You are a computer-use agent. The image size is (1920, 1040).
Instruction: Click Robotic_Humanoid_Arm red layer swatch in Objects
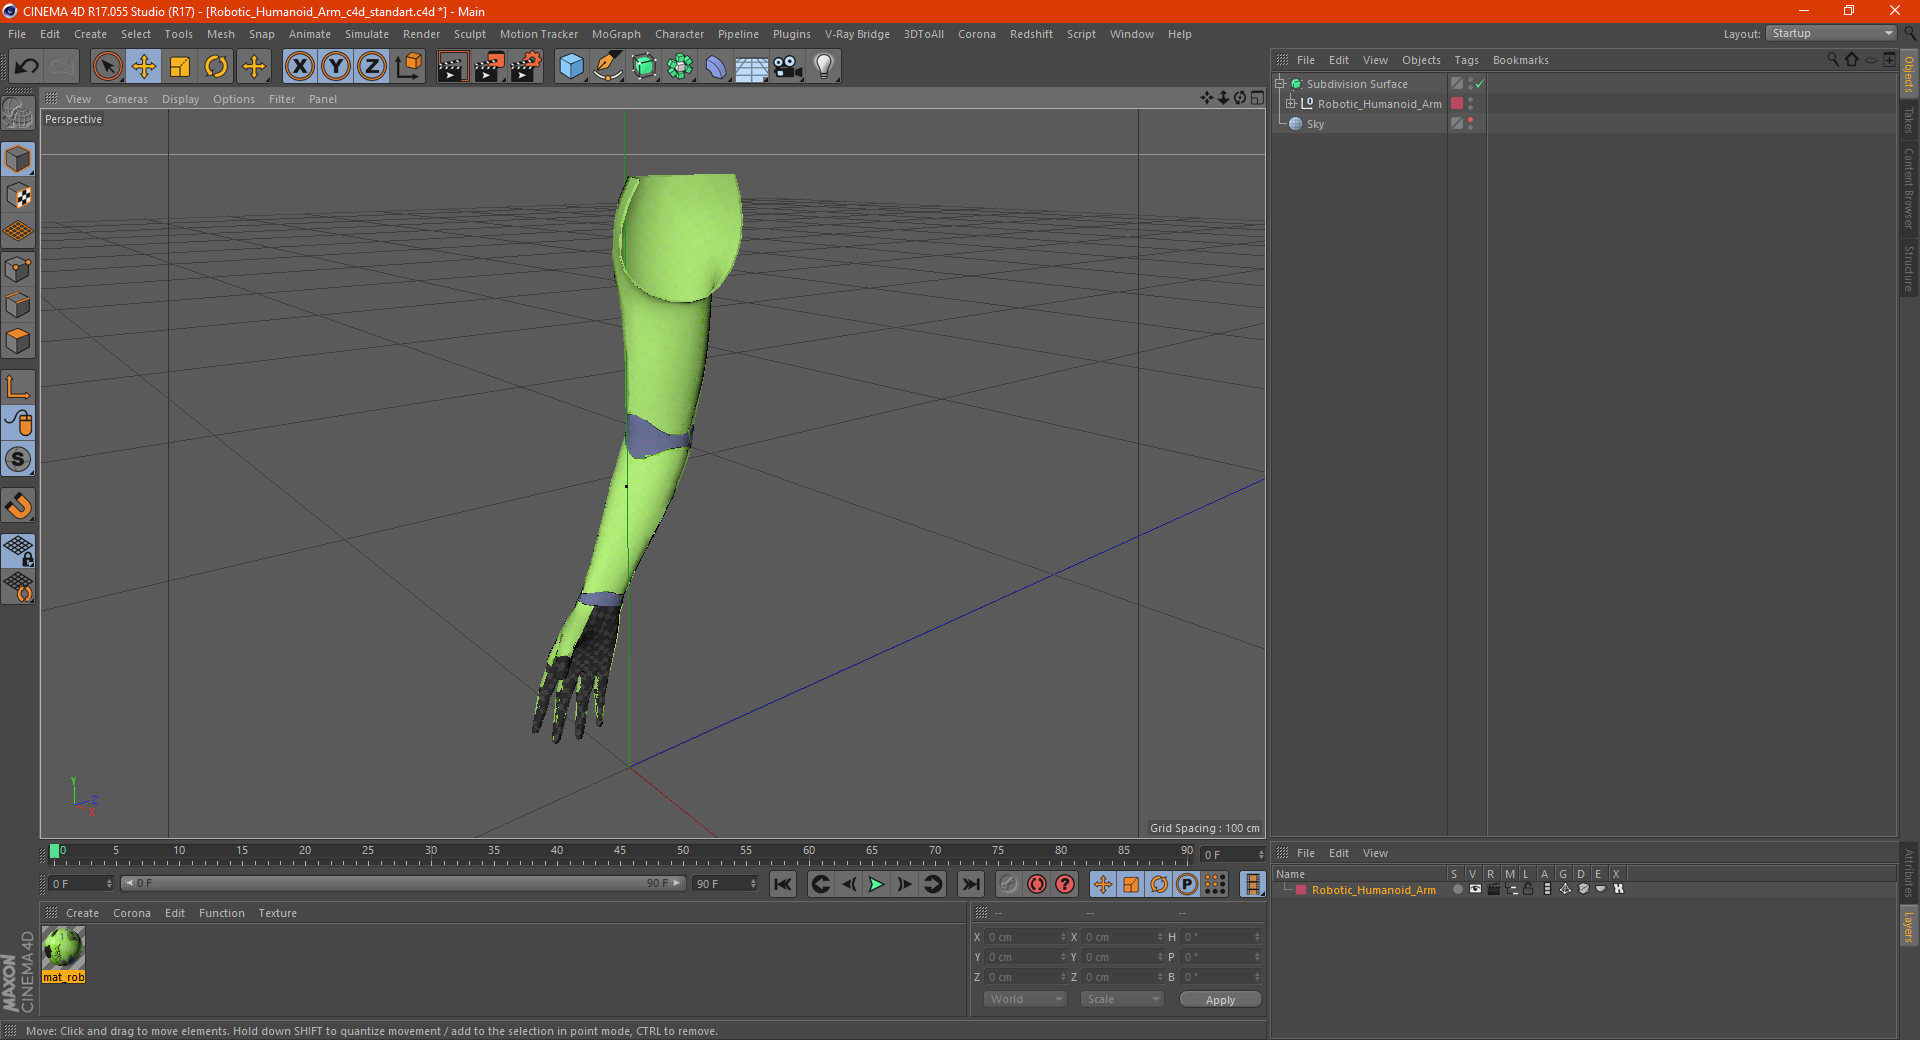(1457, 103)
